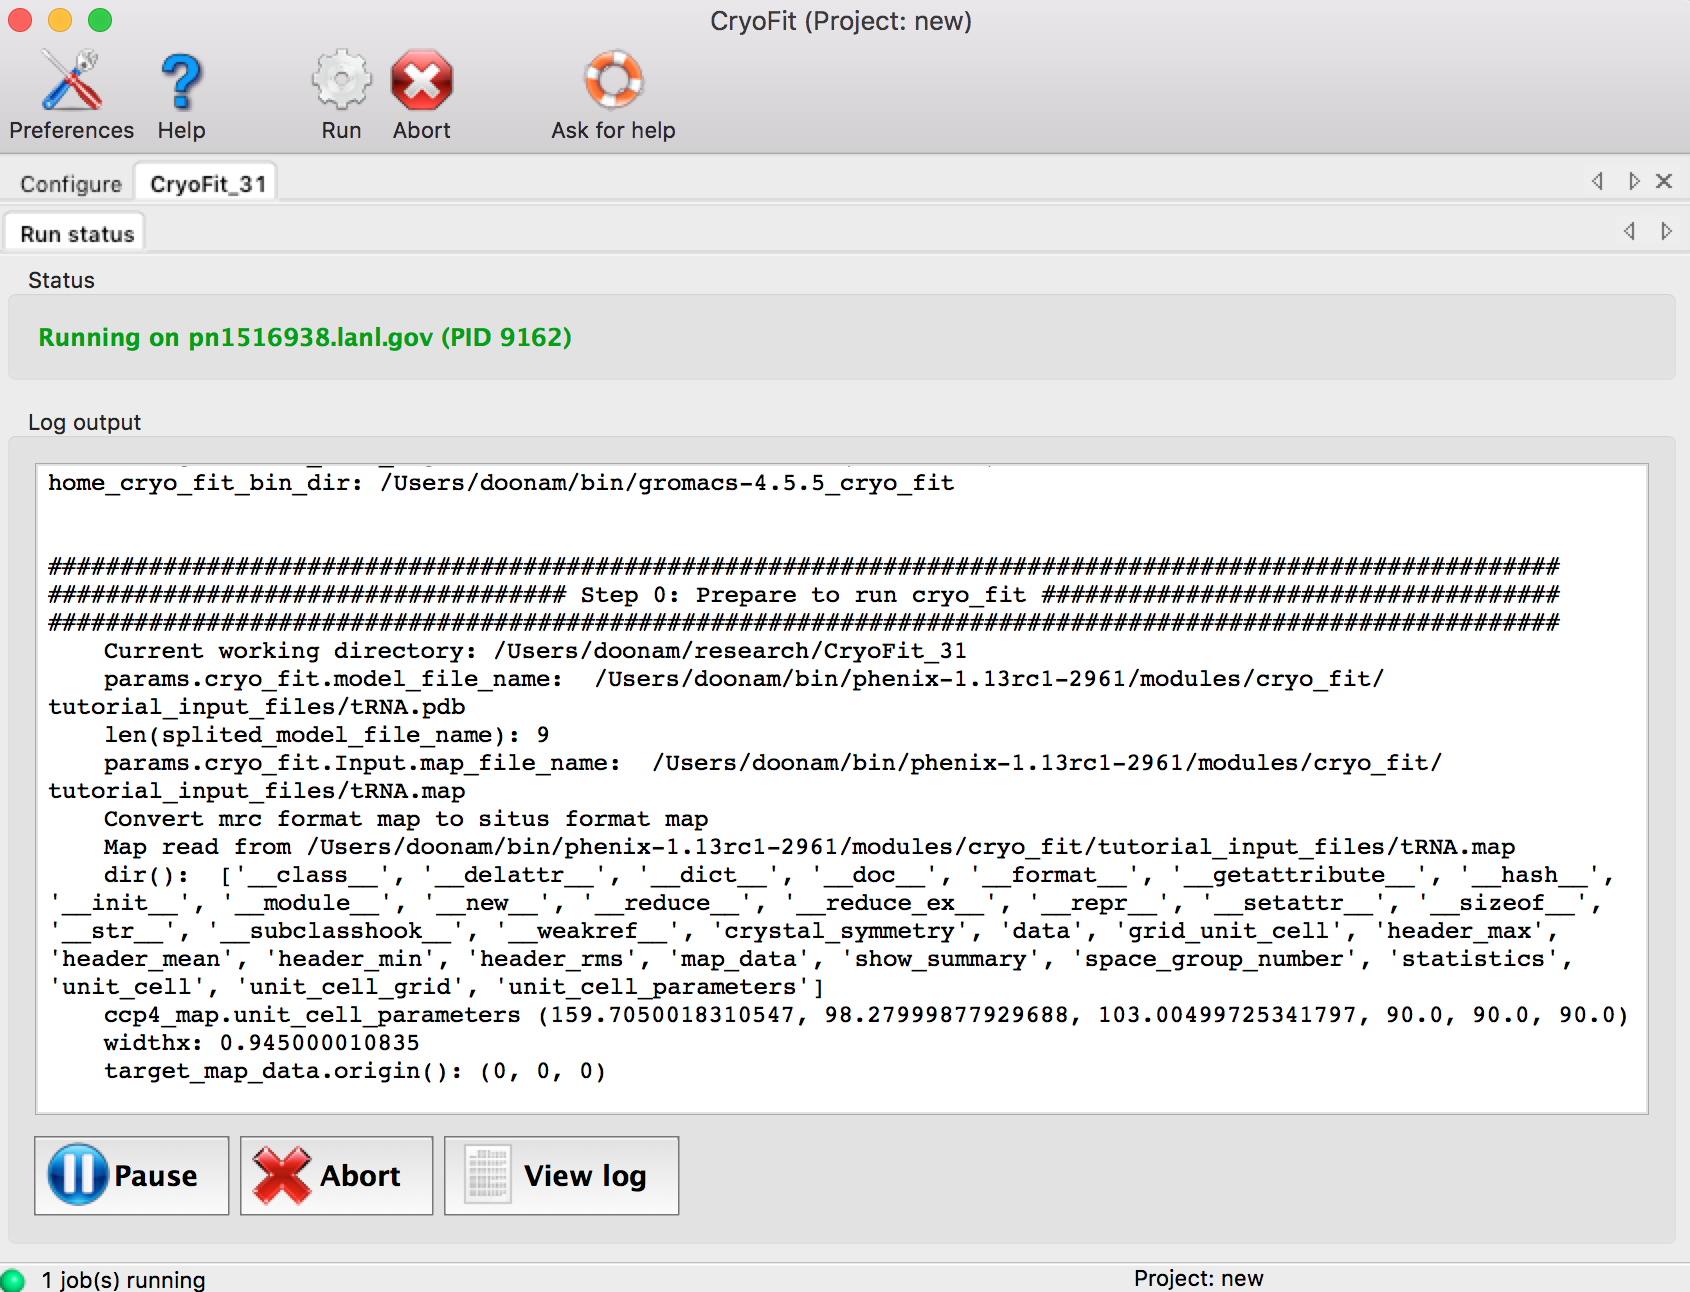The width and height of the screenshot is (1690, 1292).
Task: Click the right tab-navigation chevron
Action: [x=1634, y=181]
